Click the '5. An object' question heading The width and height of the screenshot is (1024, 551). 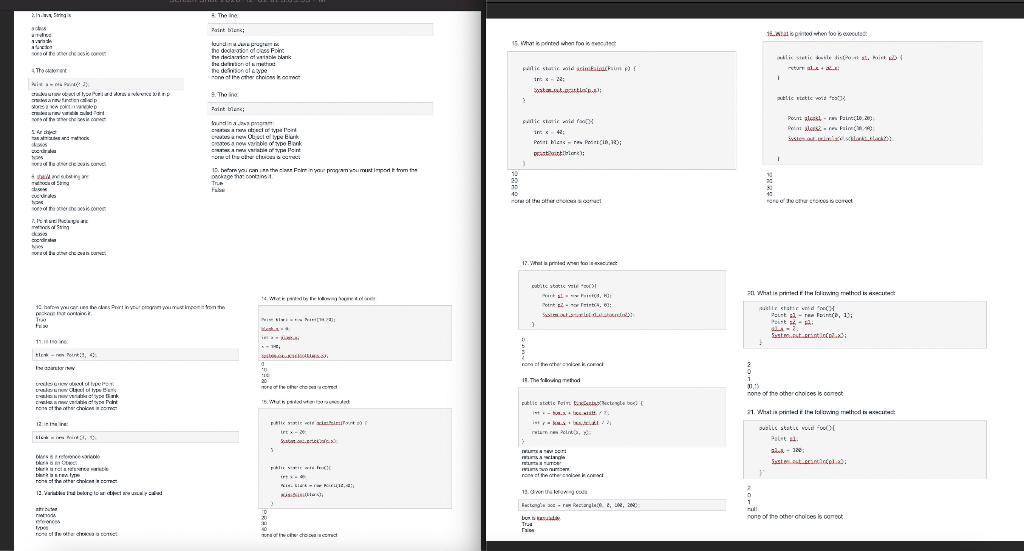click(x=44, y=132)
